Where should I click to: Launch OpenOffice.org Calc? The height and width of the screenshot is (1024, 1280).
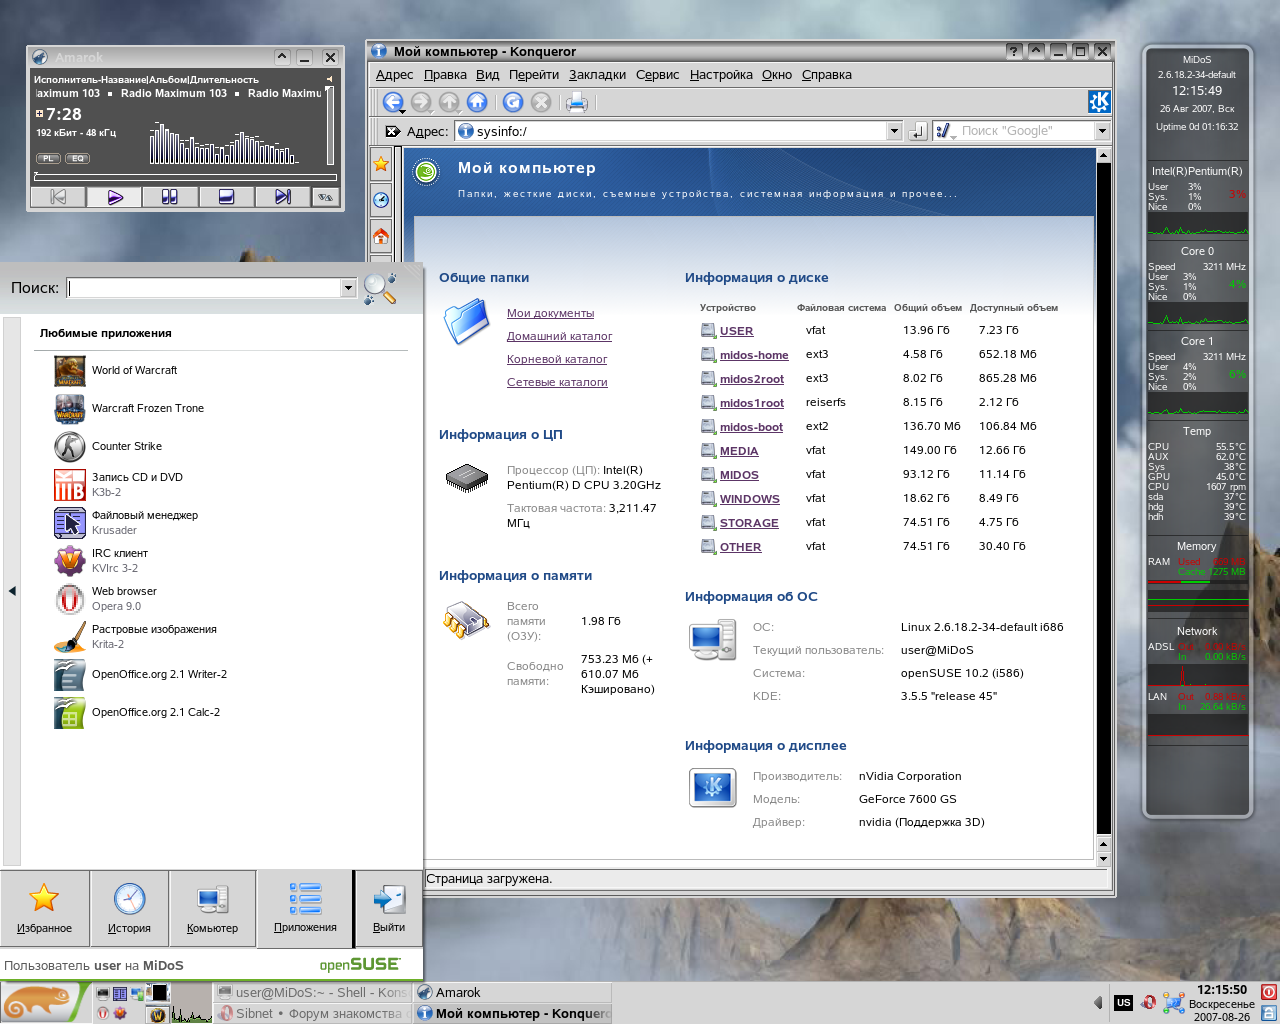[x=137, y=712]
